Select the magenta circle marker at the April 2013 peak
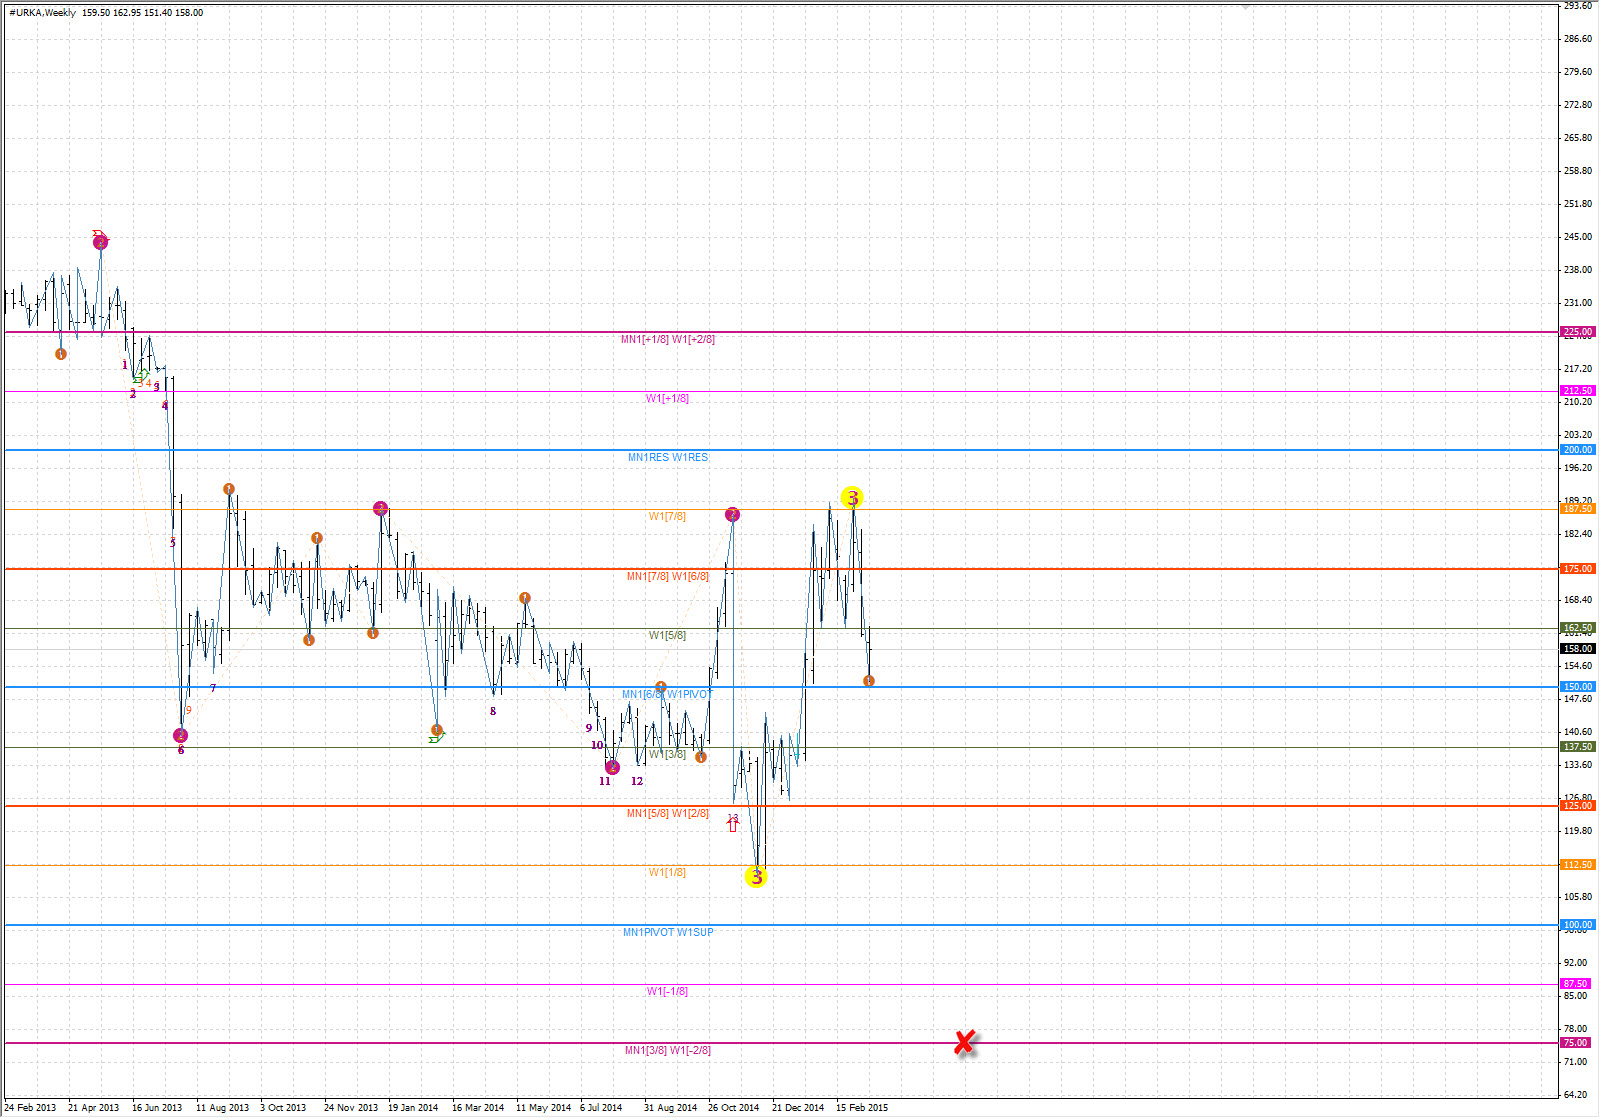 [x=100, y=242]
